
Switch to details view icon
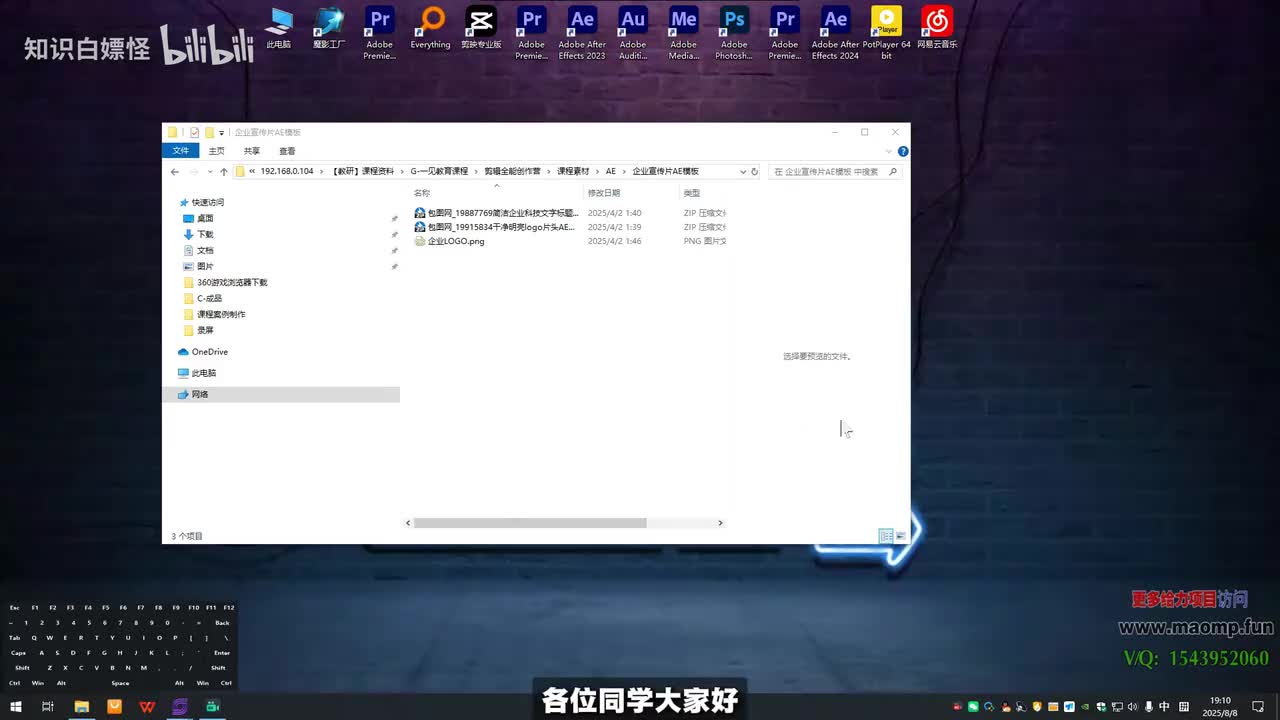click(x=885, y=536)
